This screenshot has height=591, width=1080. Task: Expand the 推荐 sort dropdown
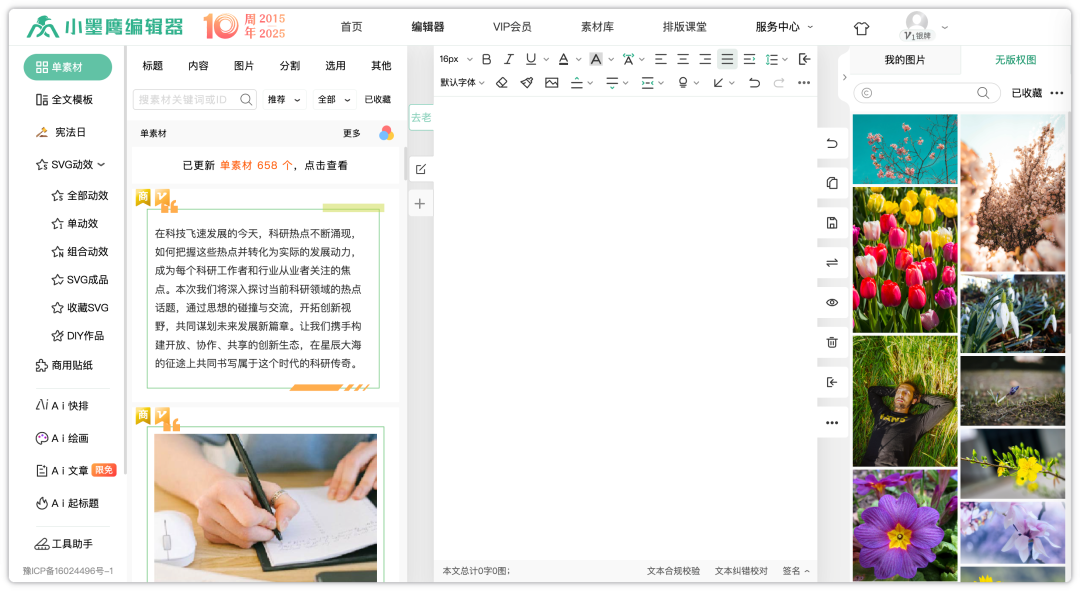[284, 99]
